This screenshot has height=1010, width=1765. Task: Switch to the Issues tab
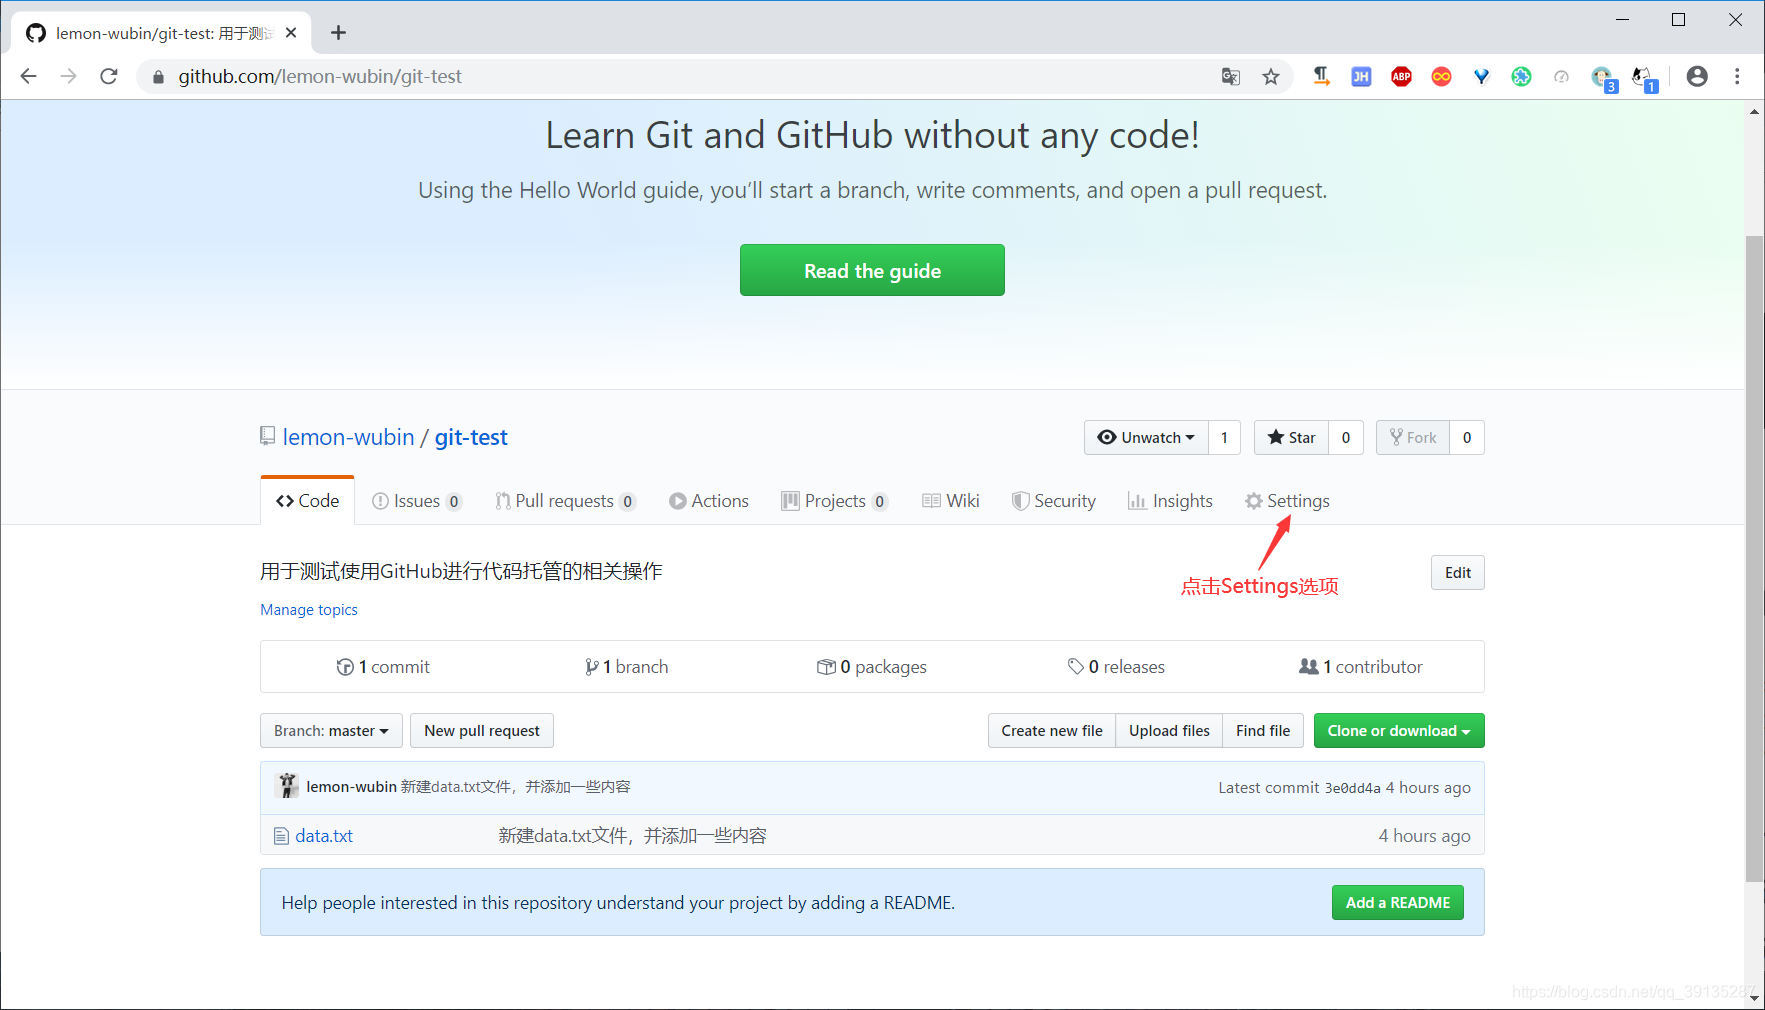point(417,501)
